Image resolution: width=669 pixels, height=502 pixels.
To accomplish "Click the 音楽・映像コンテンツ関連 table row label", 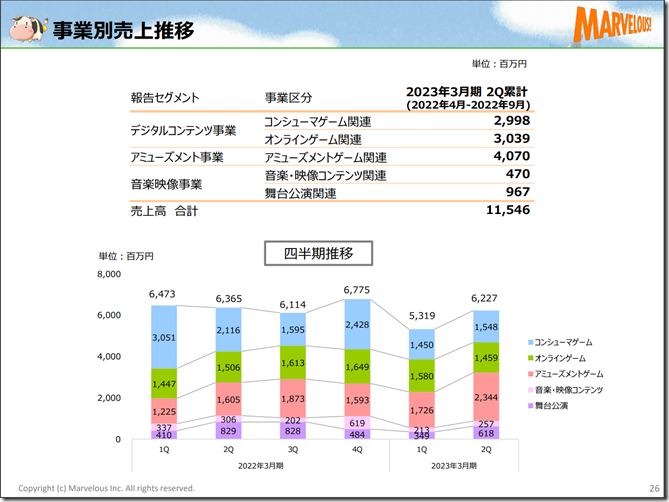I will (325, 176).
